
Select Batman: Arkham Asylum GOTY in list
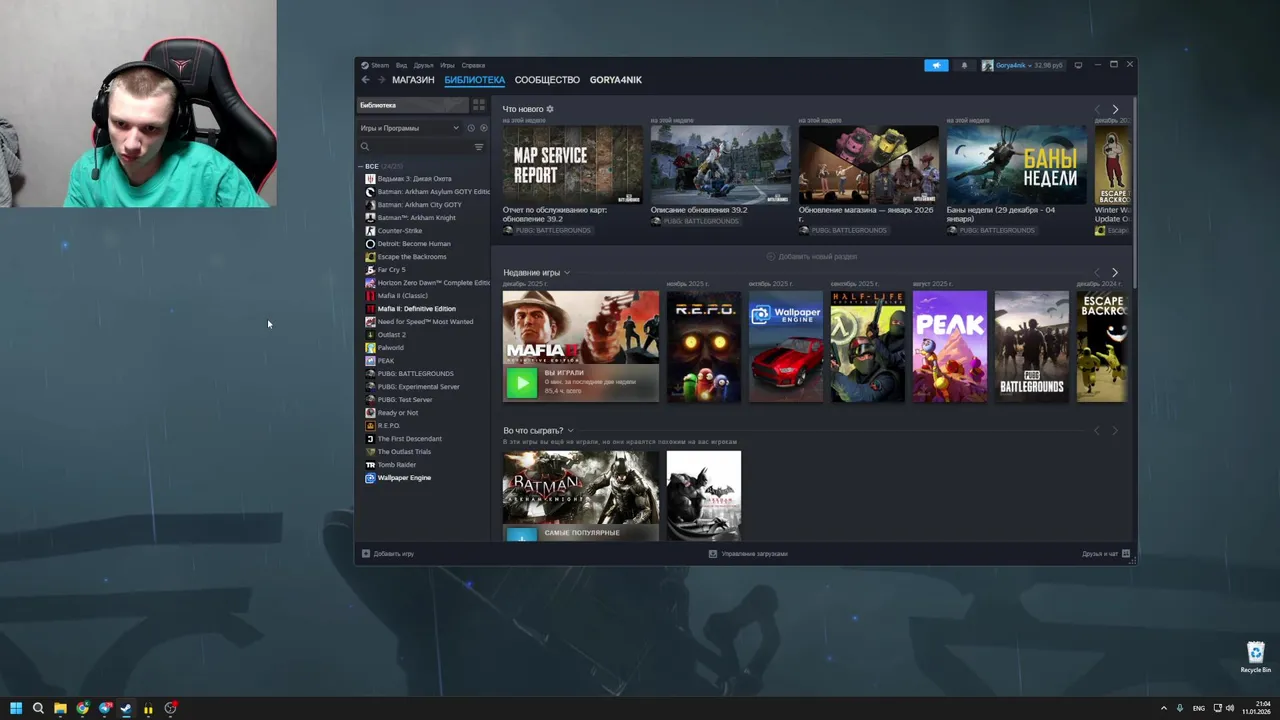tap(426, 192)
